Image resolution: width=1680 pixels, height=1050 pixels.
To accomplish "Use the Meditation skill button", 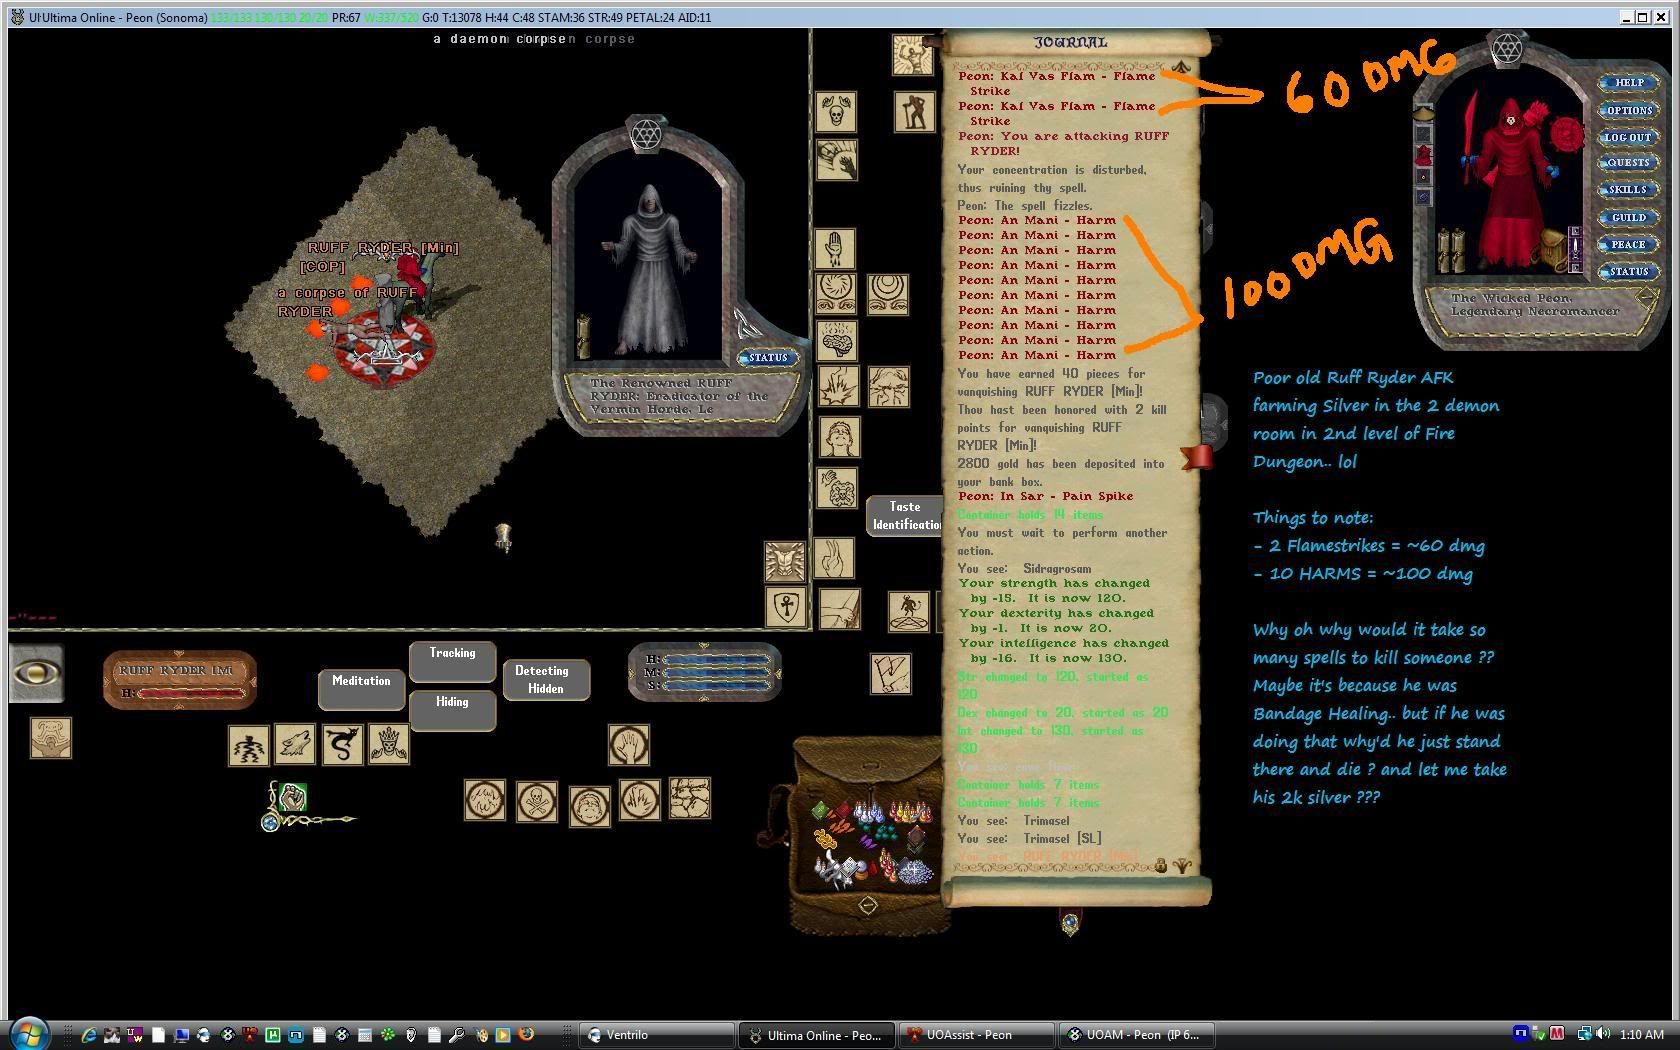I will (x=361, y=688).
